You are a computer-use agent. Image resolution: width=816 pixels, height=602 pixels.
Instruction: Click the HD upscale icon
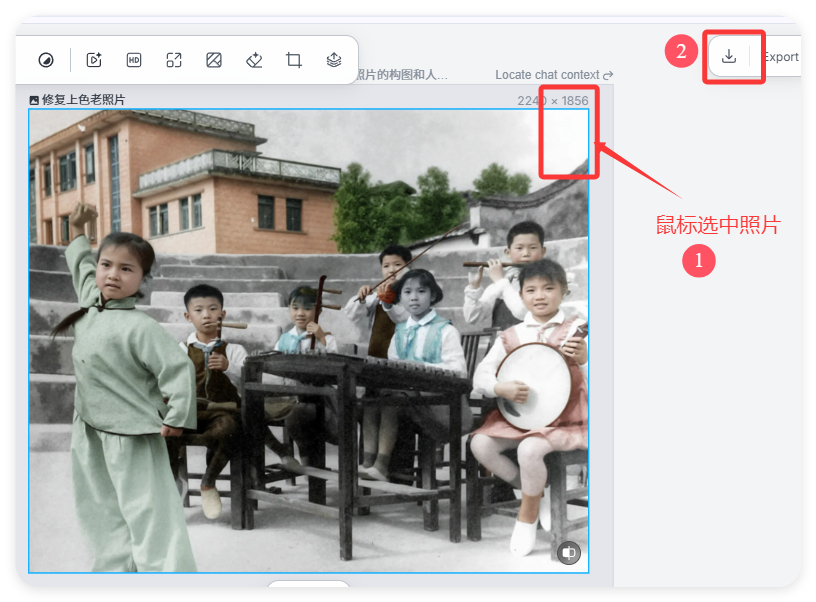click(x=134, y=60)
